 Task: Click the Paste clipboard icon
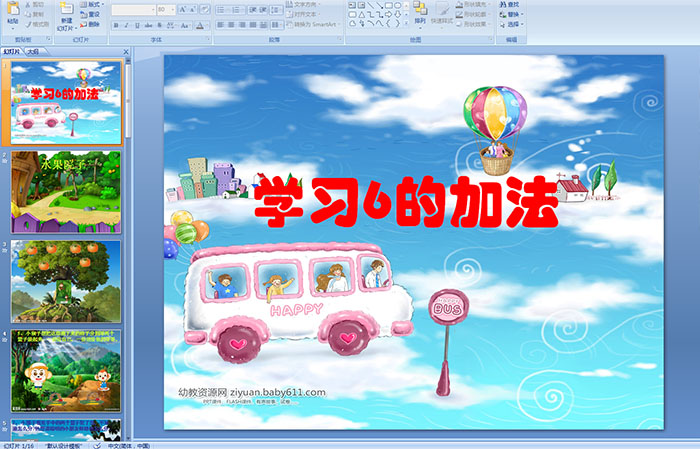click(x=13, y=8)
